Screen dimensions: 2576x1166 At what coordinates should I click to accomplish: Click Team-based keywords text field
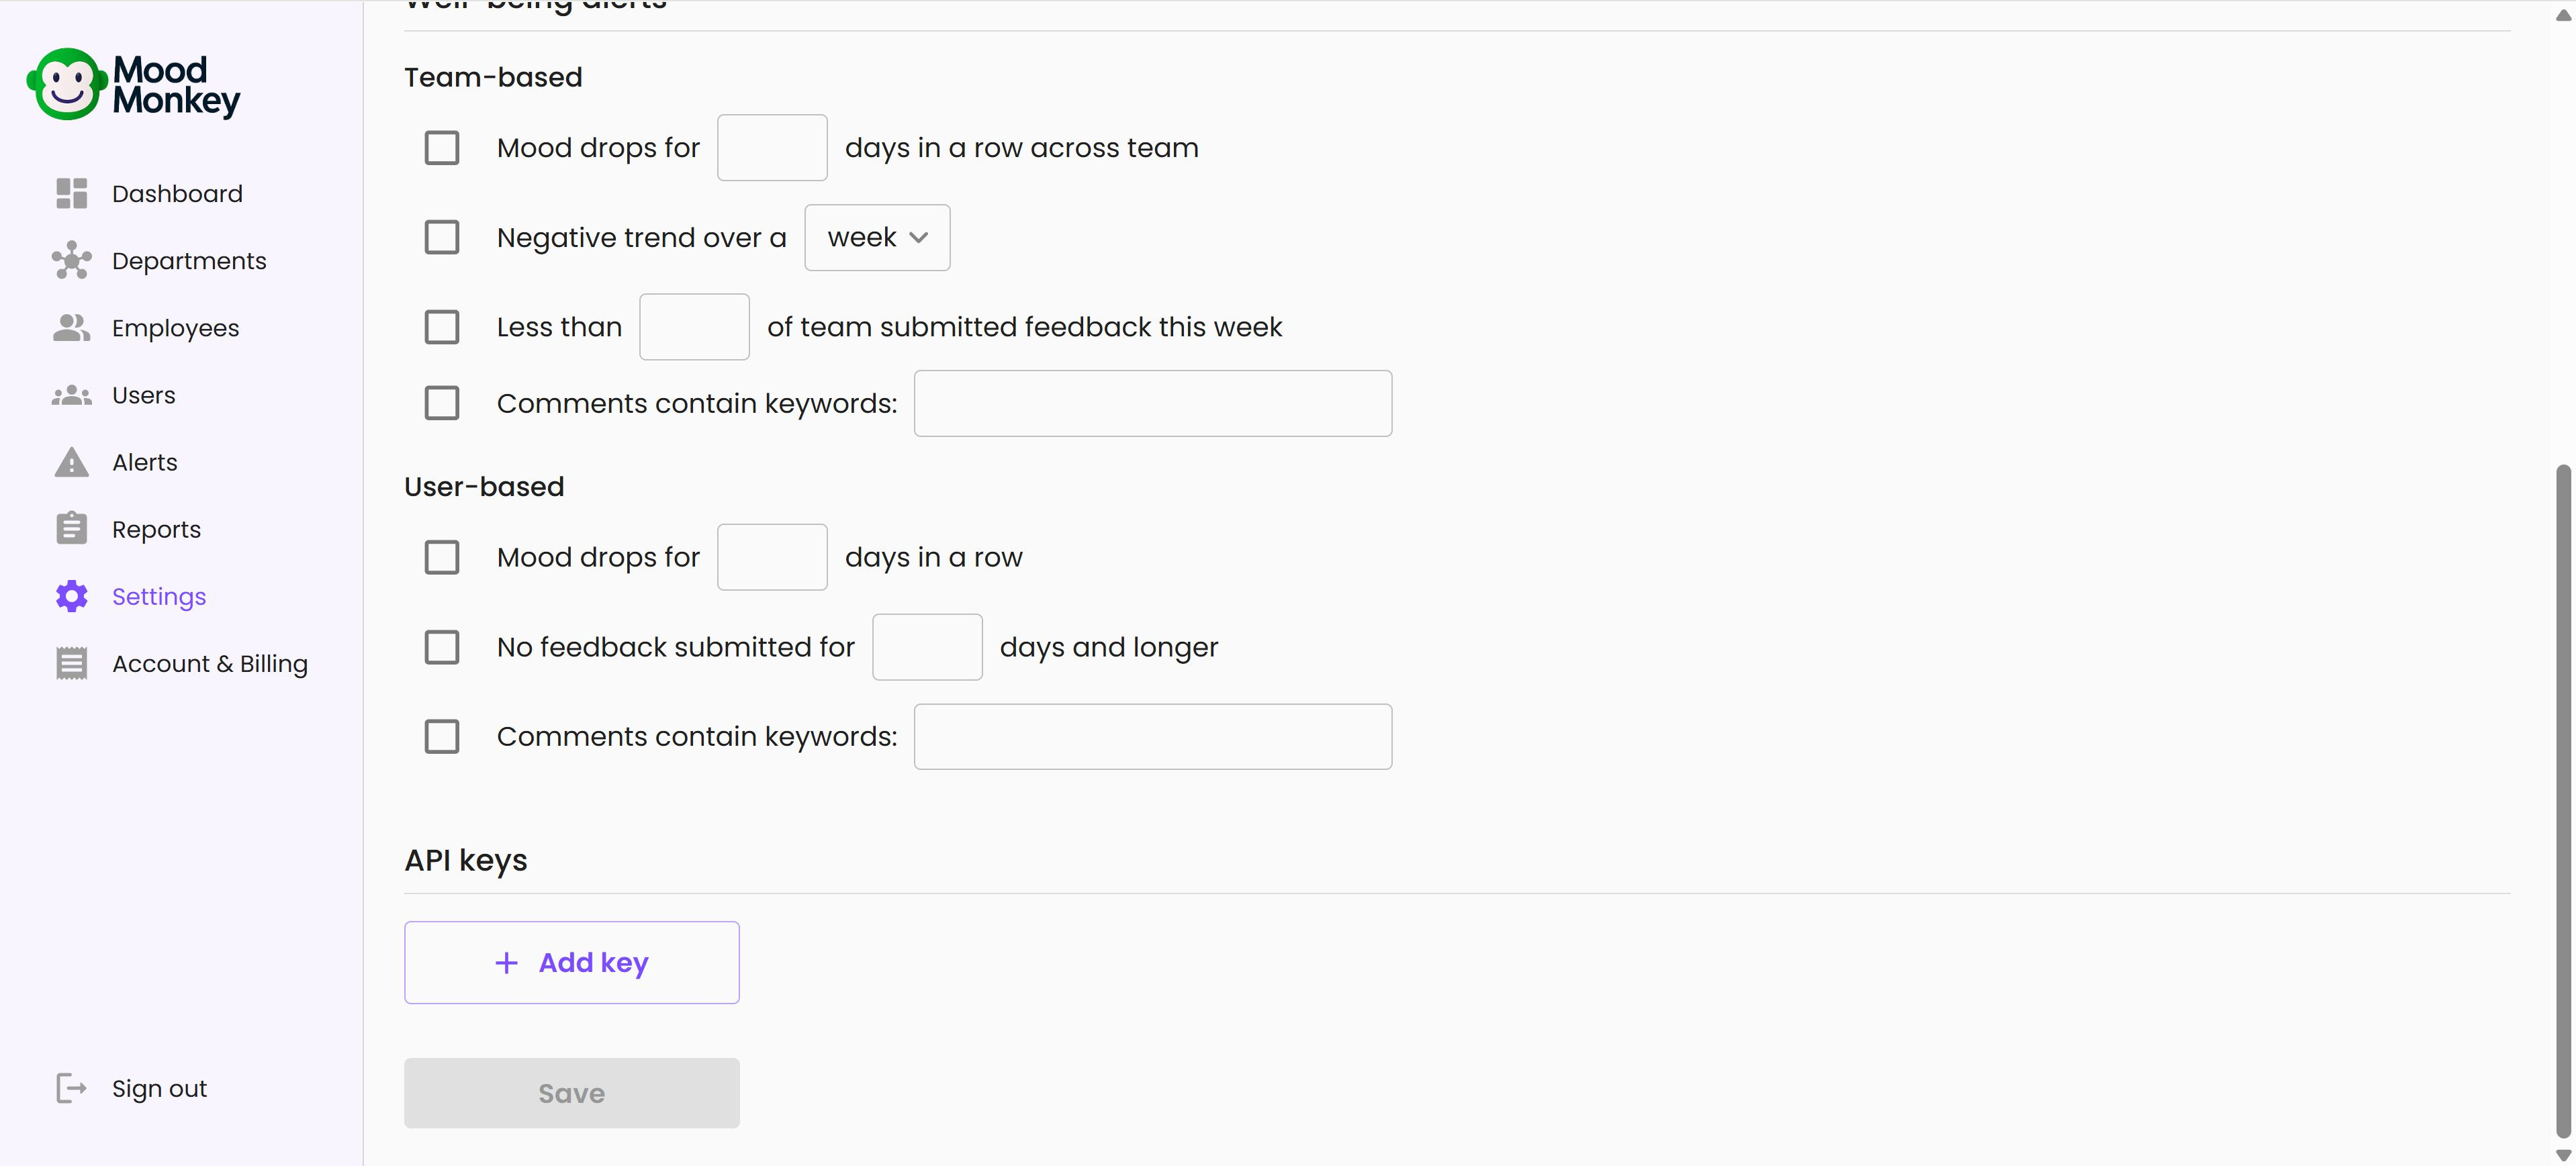point(1153,403)
